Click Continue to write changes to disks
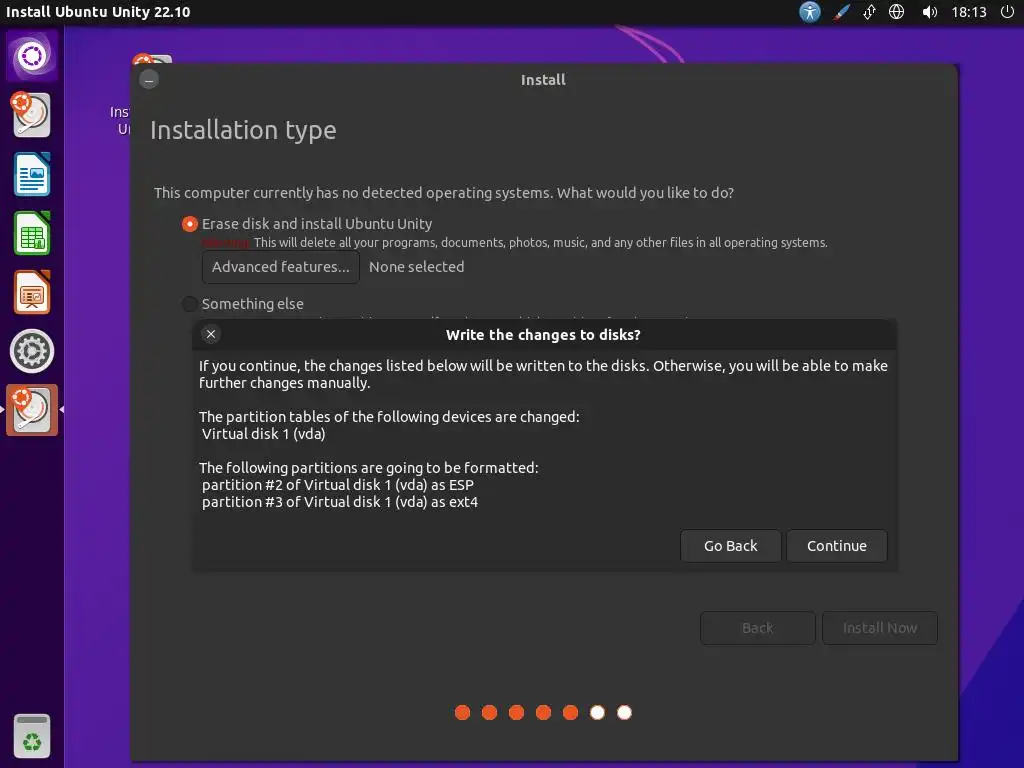1024x768 pixels. [x=837, y=546]
